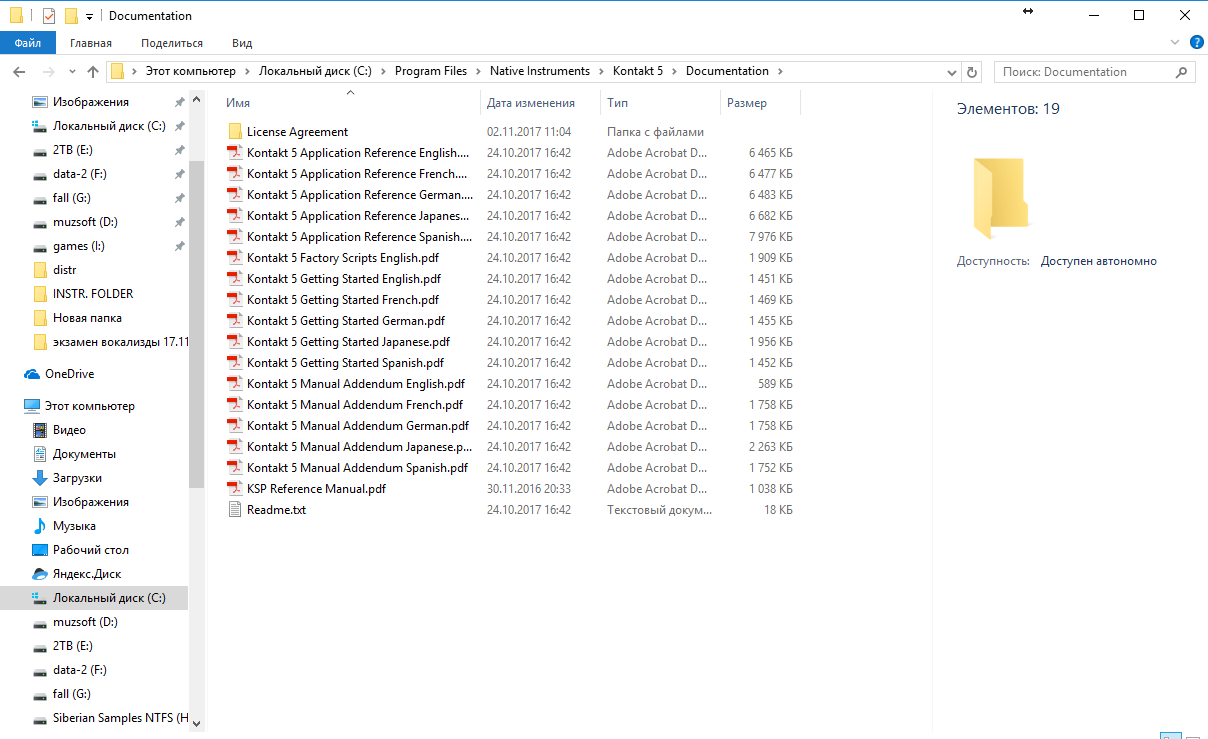Select Kontakt 5 Getting Started French.pdf
This screenshot has height=739, width=1208.
click(343, 300)
